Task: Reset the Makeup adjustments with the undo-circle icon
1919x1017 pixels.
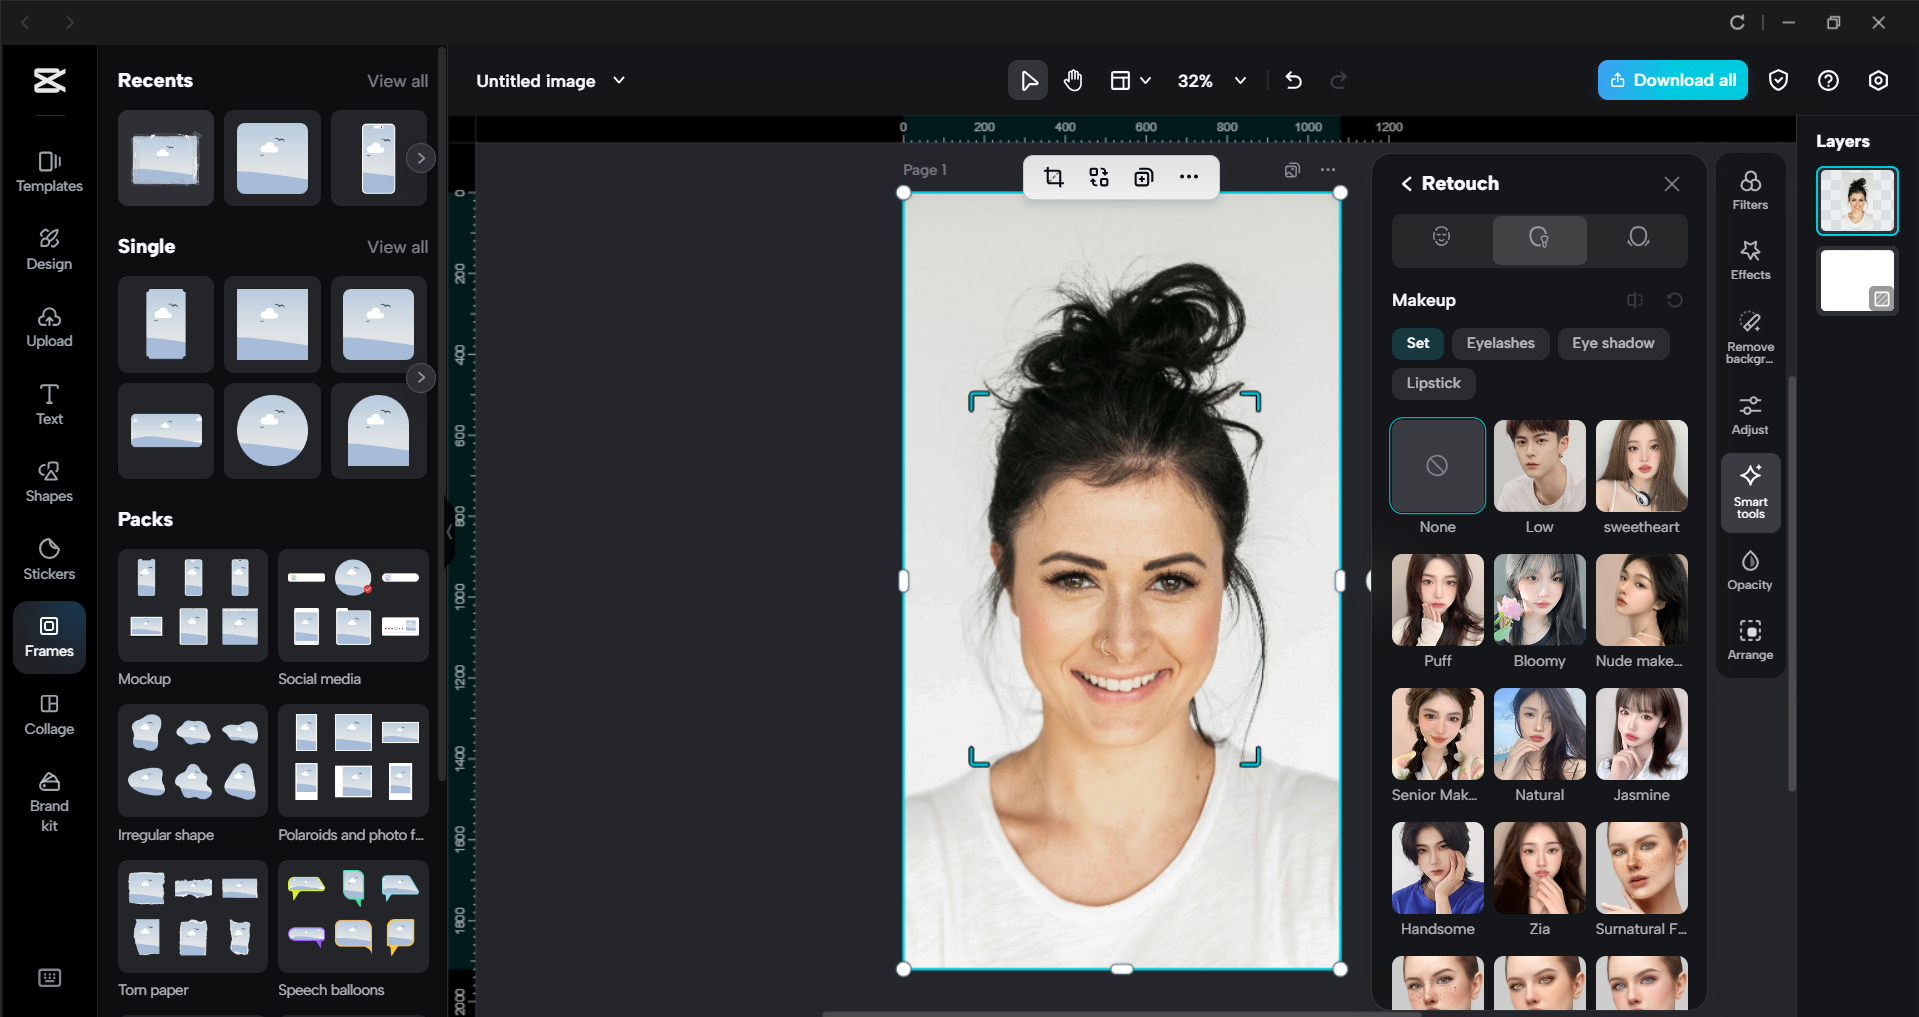Action: click(1676, 300)
